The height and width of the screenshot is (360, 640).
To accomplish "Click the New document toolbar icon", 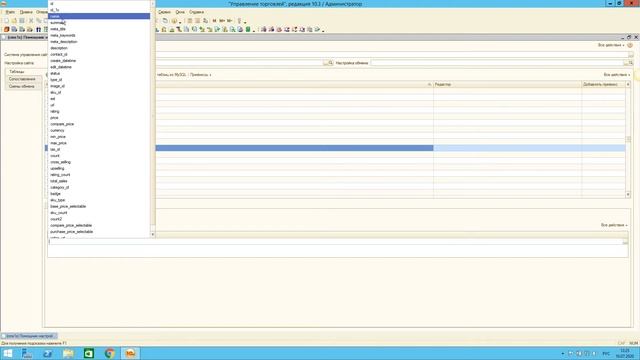I will (x=7, y=21).
